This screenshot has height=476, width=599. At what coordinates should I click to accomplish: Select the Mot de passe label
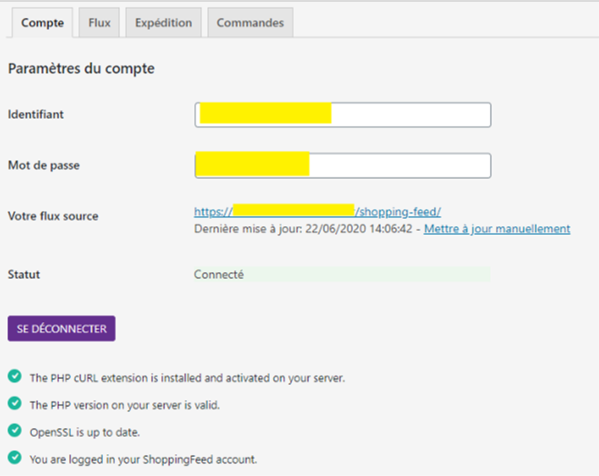point(44,165)
